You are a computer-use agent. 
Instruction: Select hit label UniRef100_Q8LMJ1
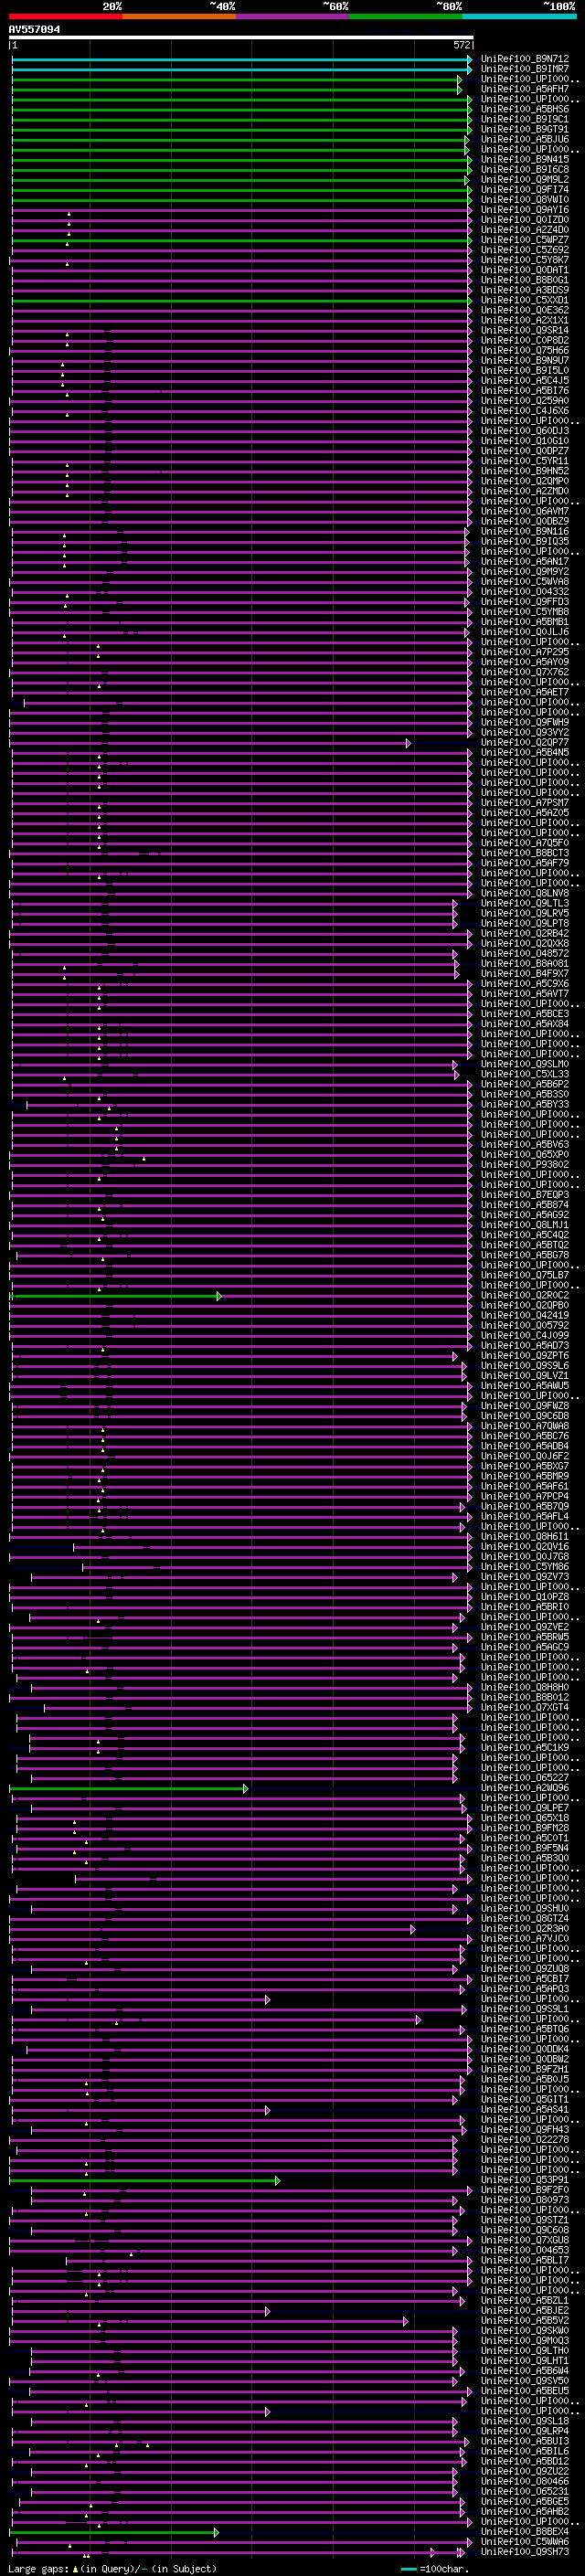pyautogui.click(x=525, y=1224)
